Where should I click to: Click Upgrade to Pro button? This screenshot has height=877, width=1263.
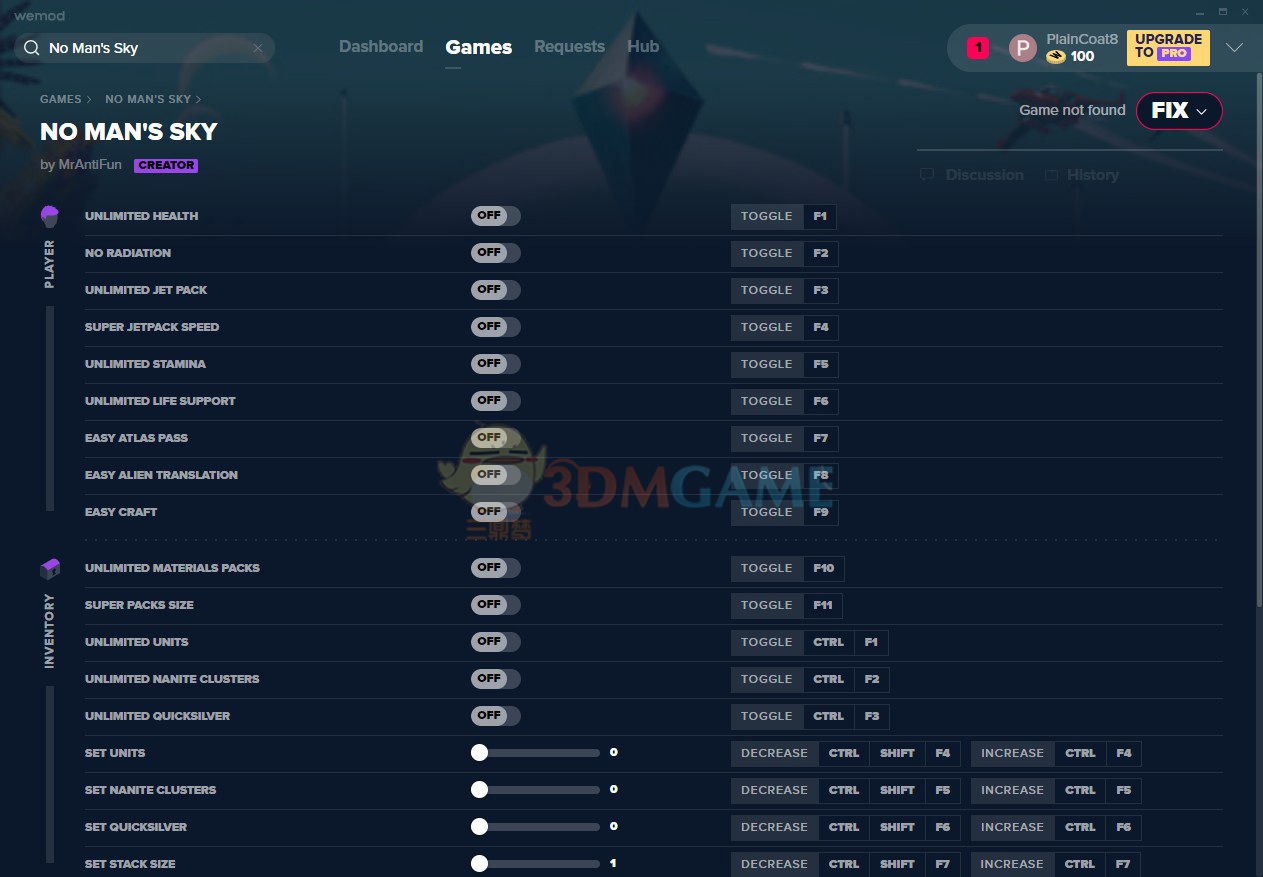(x=1168, y=47)
